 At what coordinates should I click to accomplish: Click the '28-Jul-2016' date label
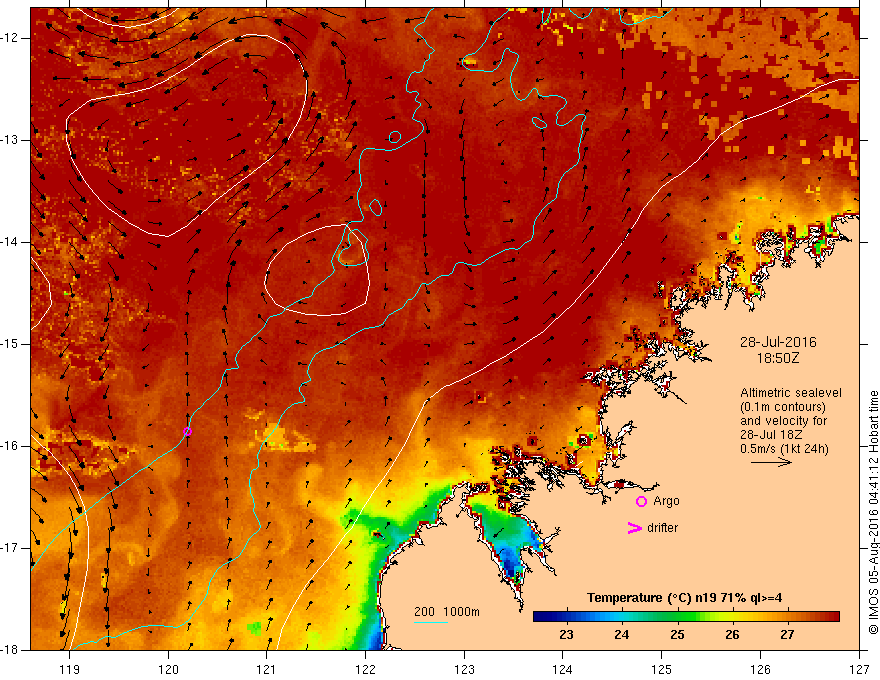(778, 342)
